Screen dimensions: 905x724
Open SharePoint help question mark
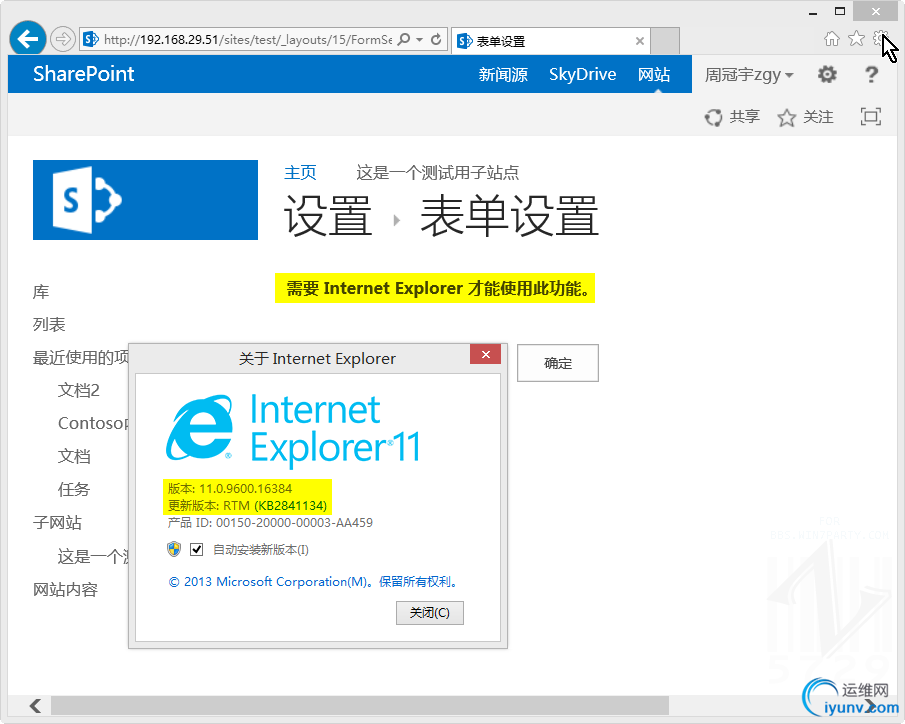pos(872,74)
